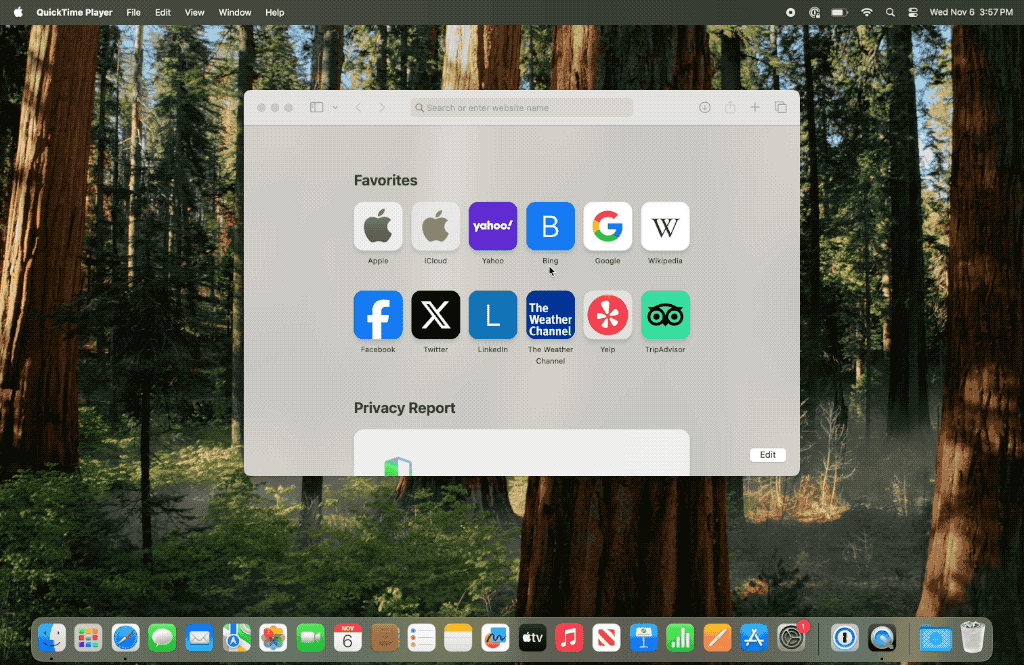Image resolution: width=1024 pixels, height=665 pixels.
Task: Open the Twitter X favorite tile
Action: (436, 315)
